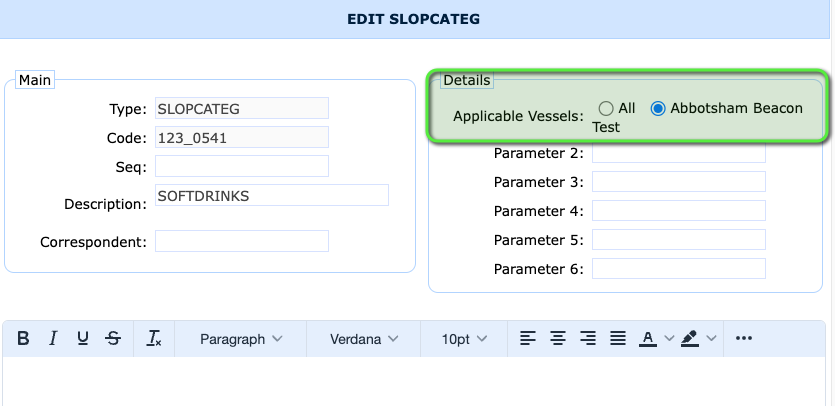The height and width of the screenshot is (406, 835).
Task: Focus the Correspondent input field
Action: coord(241,241)
